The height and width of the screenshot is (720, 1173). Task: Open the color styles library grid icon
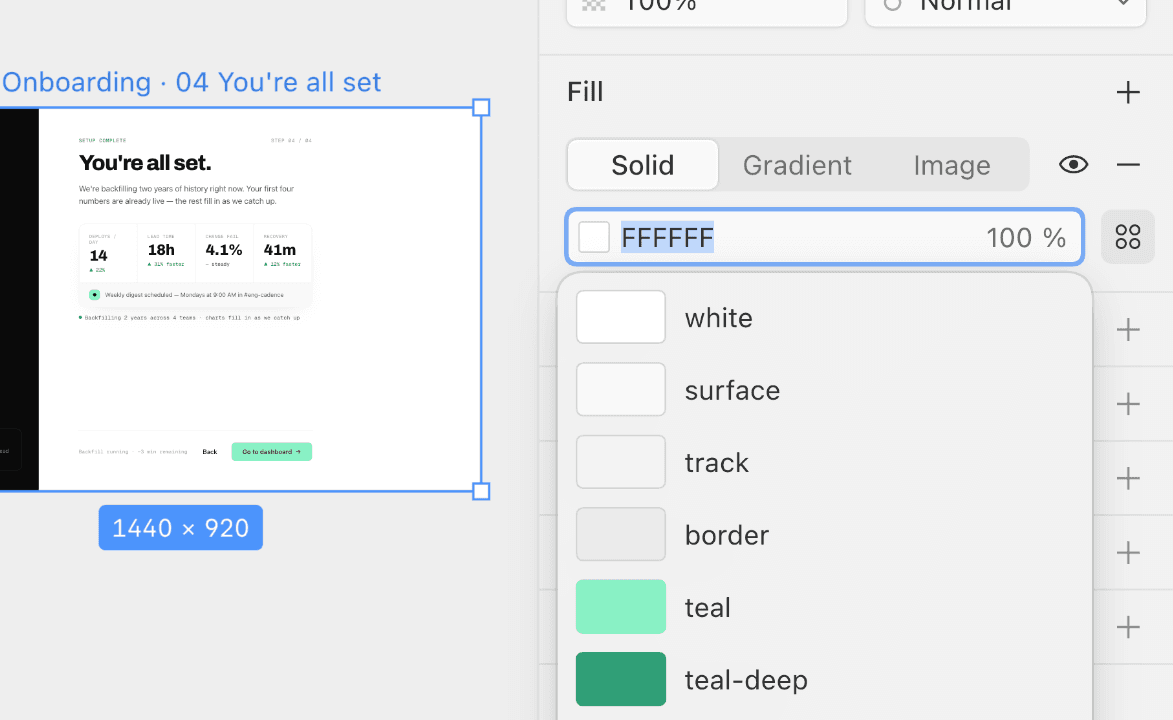click(1127, 237)
